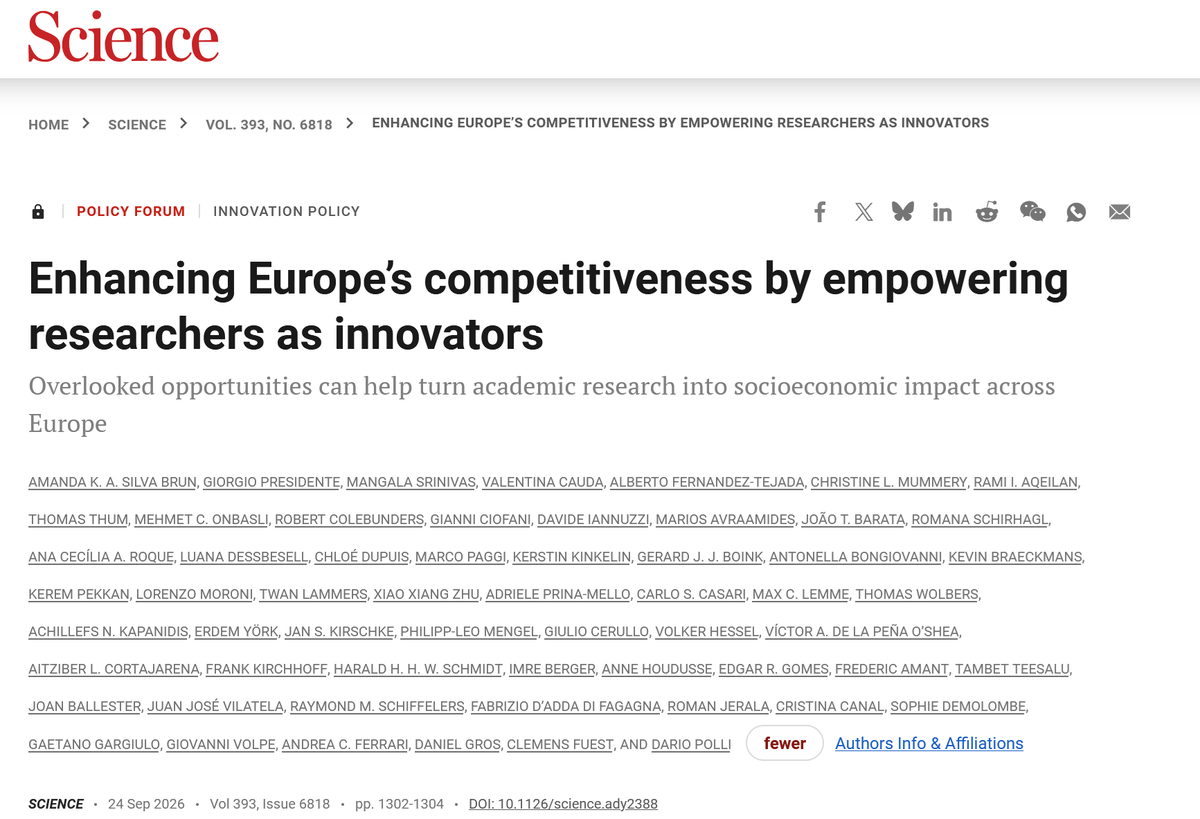Open author Chloé Dupuis

[x=361, y=556]
